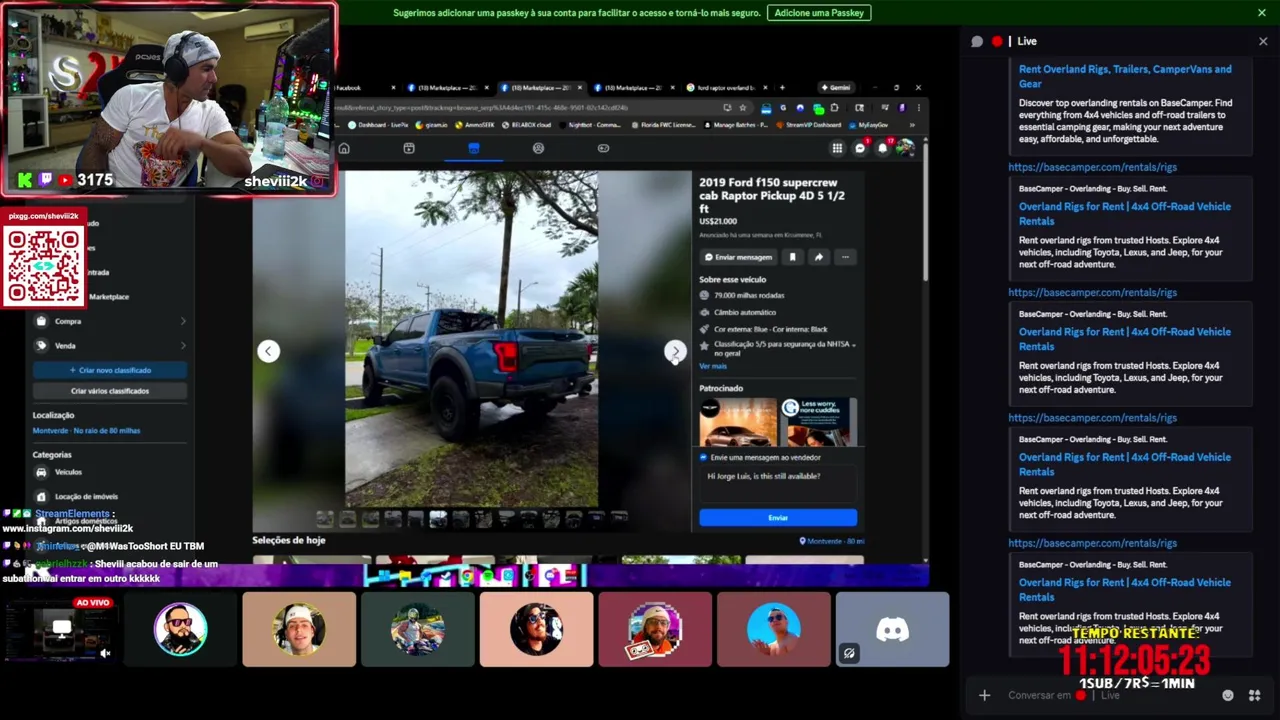The height and width of the screenshot is (720, 1280).
Task: Toggle the hidden-video icon on Discord tile
Action: pos(849,654)
